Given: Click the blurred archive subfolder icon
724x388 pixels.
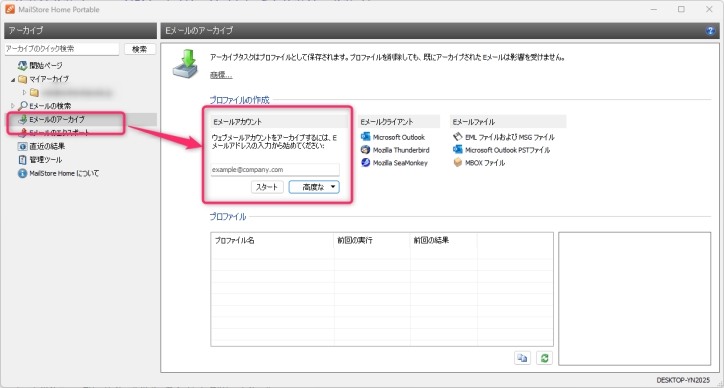Looking at the screenshot, I should coord(34,92).
